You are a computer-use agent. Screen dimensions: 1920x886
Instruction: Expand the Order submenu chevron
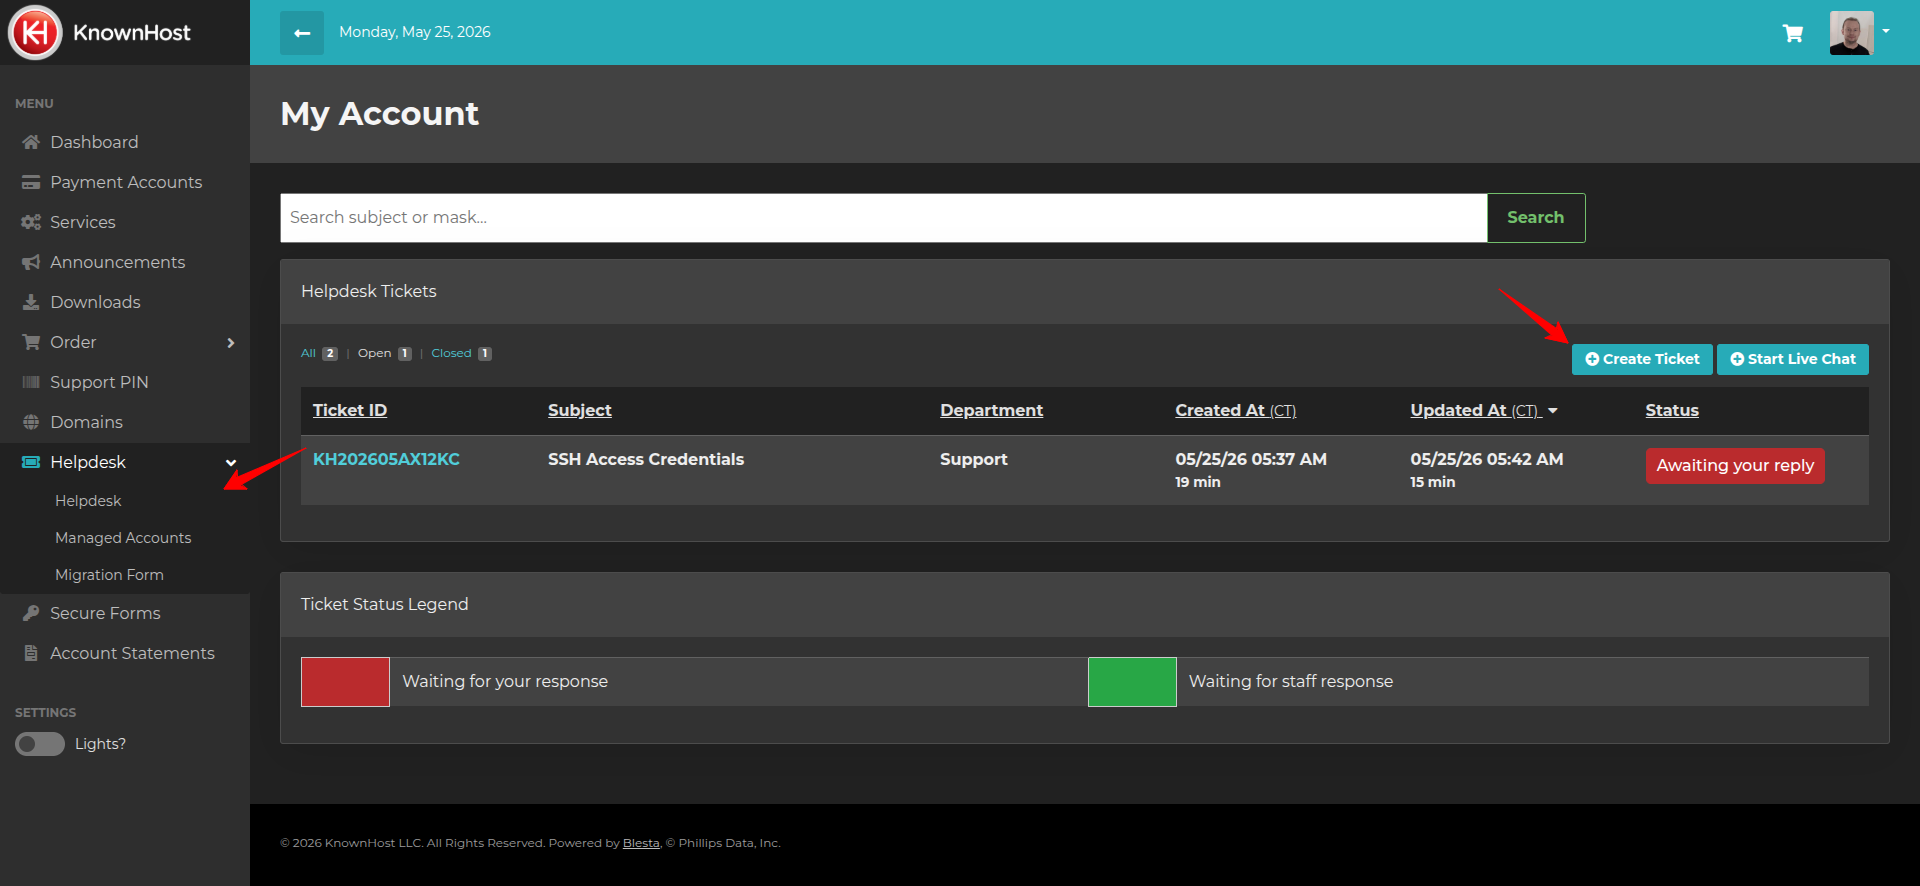click(231, 343)
